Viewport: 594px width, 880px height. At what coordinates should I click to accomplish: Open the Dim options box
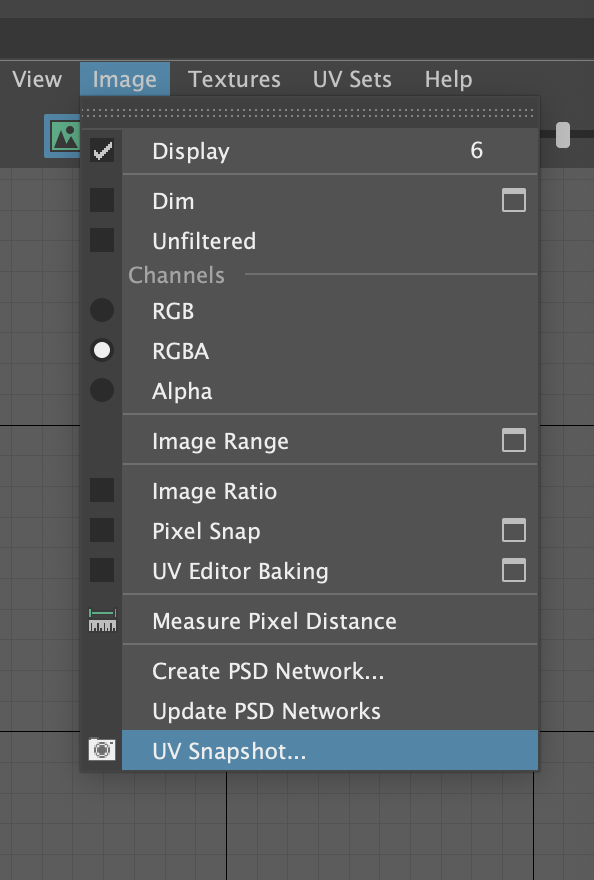point(514,200)
